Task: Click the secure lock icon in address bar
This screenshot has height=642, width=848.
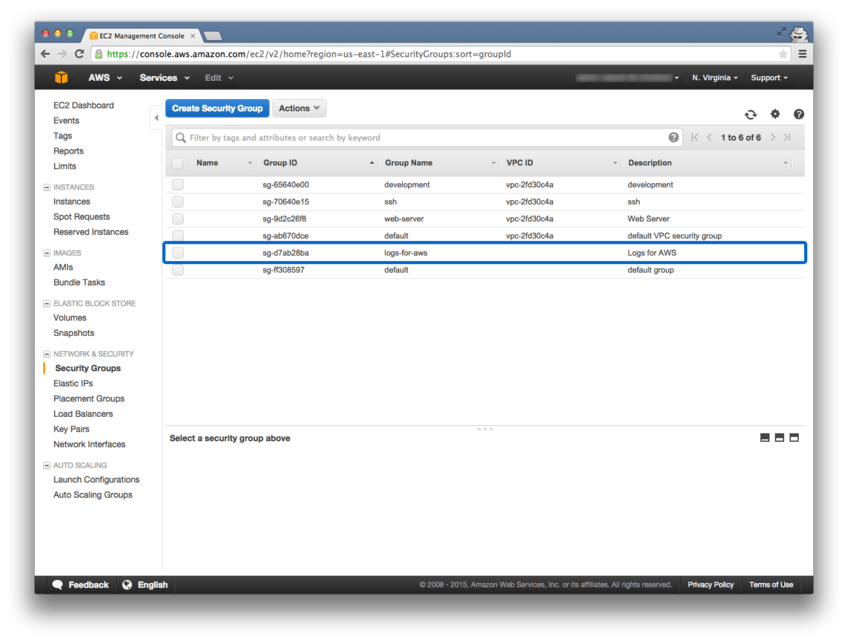Action: click(x=98, y=54)
